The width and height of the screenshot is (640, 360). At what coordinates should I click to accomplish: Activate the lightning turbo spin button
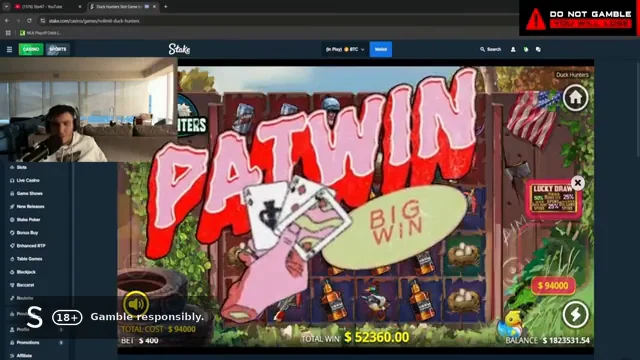(576, 314)
